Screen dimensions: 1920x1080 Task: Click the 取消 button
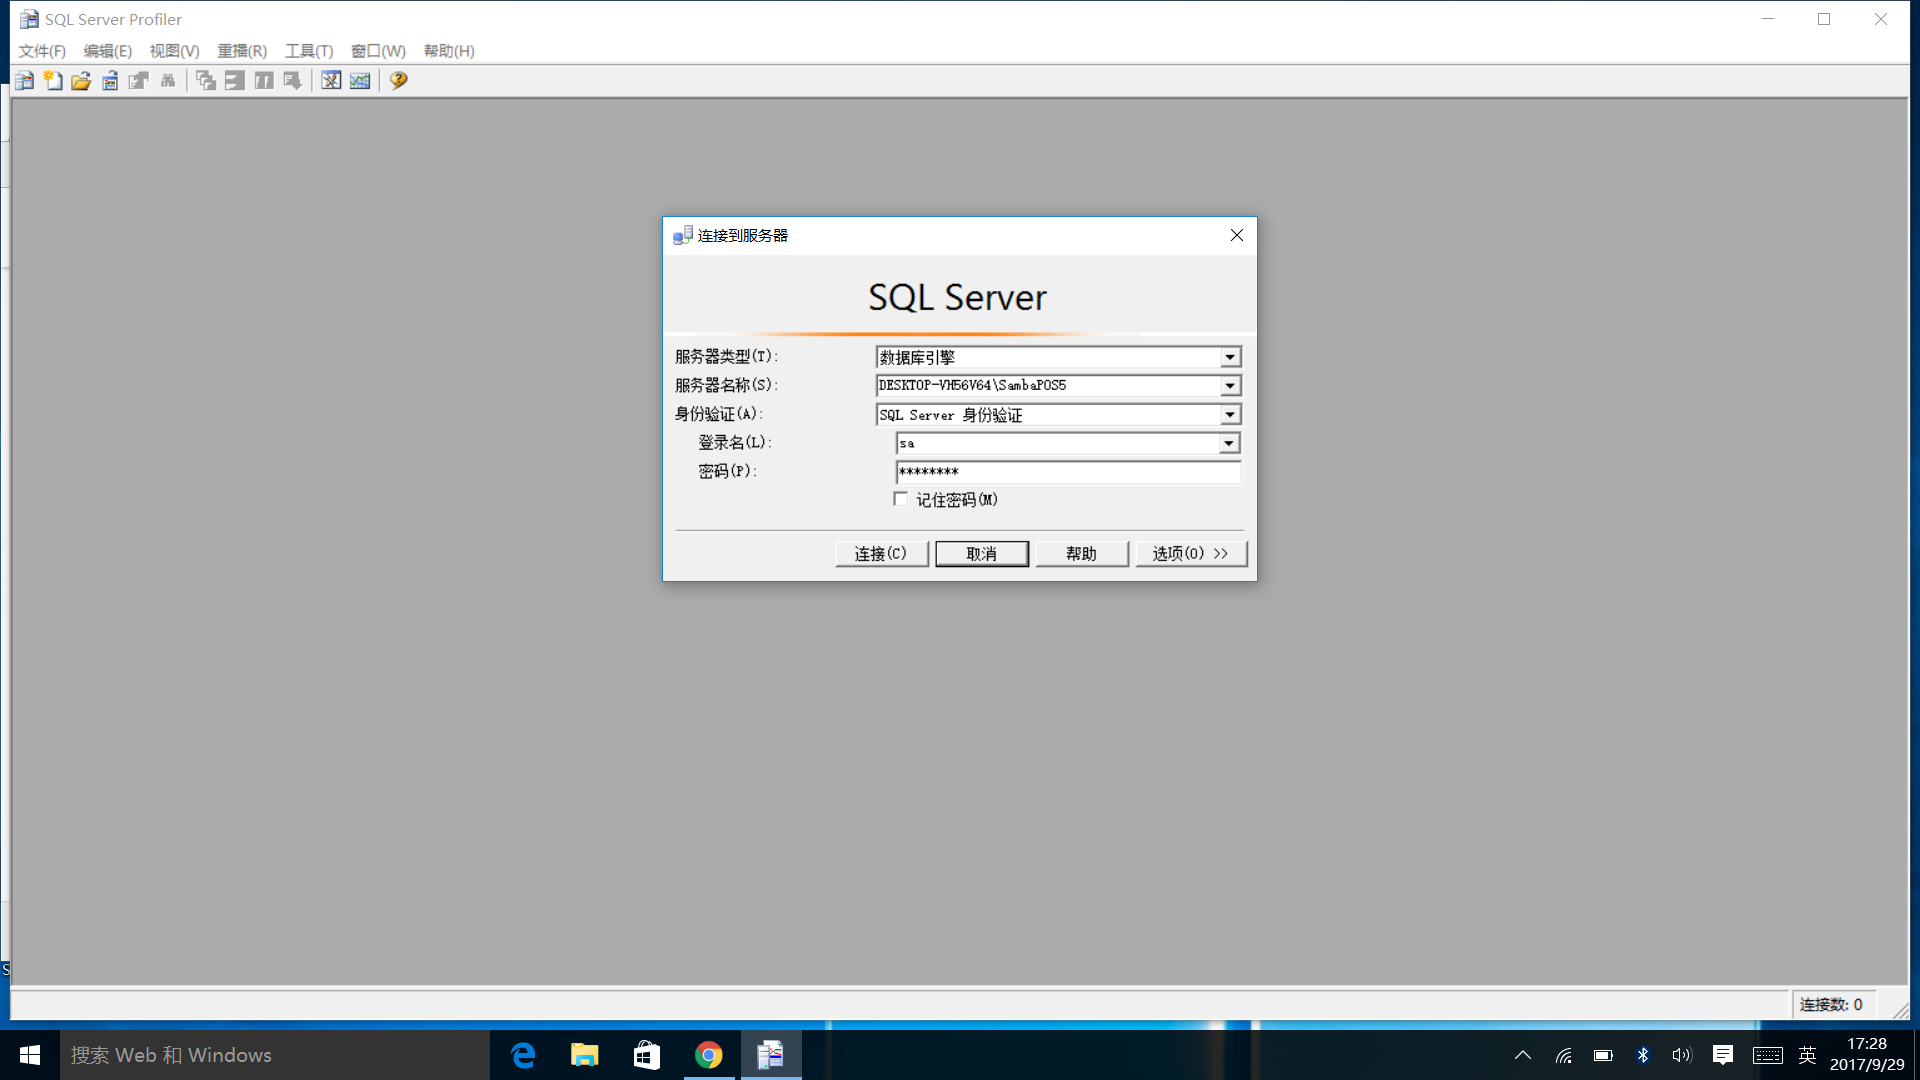click(x=982, y=554)
